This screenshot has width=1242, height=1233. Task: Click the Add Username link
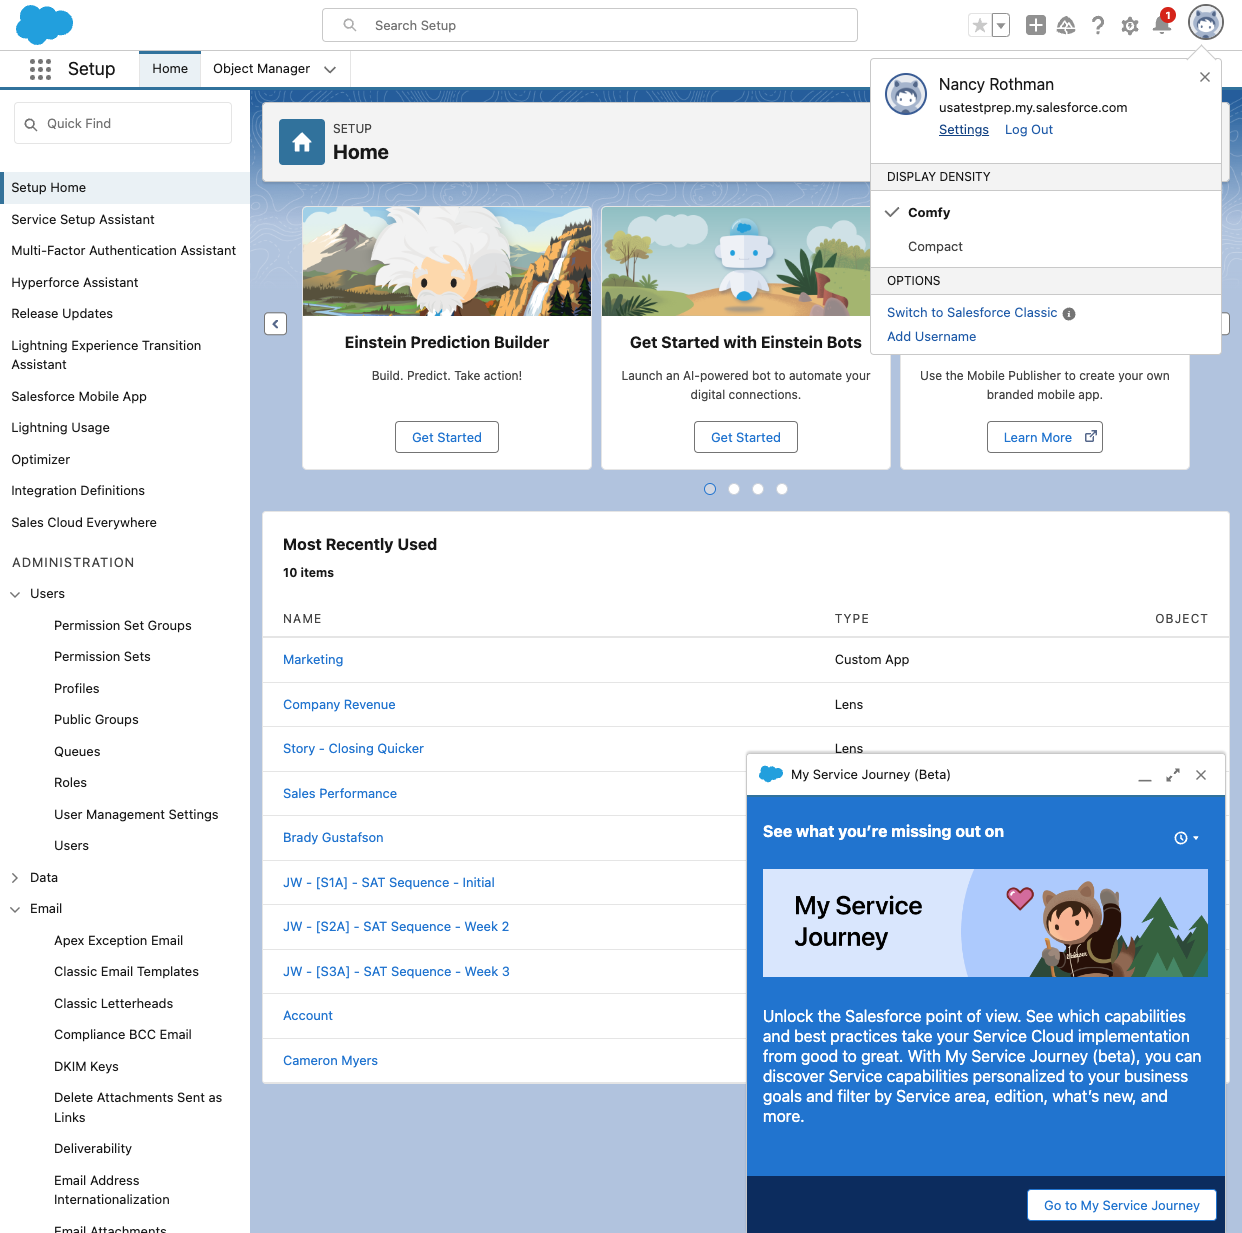[x=932, y=337]
